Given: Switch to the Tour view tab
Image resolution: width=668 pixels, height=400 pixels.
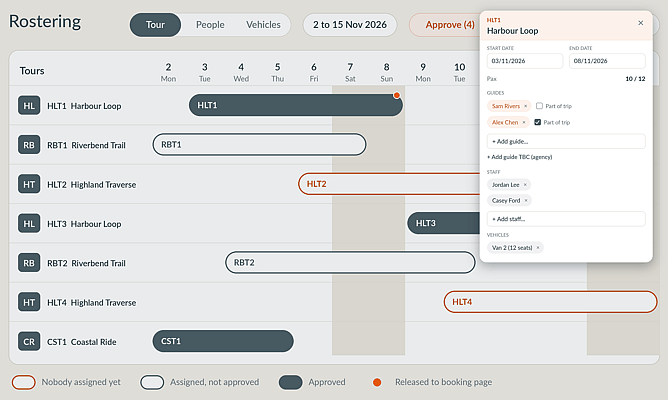Looking at the screenshot, I should (155, 25).
